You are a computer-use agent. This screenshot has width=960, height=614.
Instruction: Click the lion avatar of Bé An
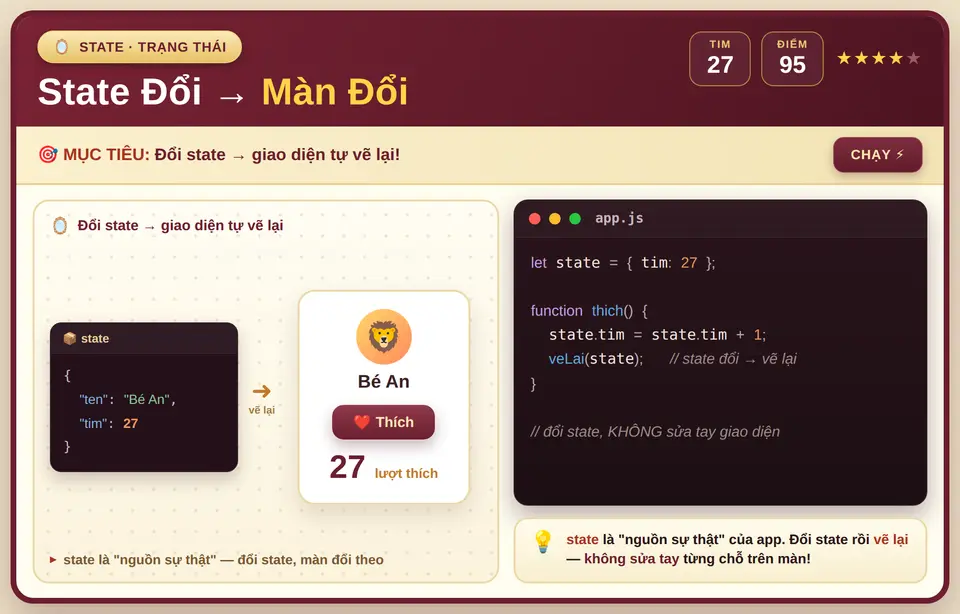(x=384, y=337)
